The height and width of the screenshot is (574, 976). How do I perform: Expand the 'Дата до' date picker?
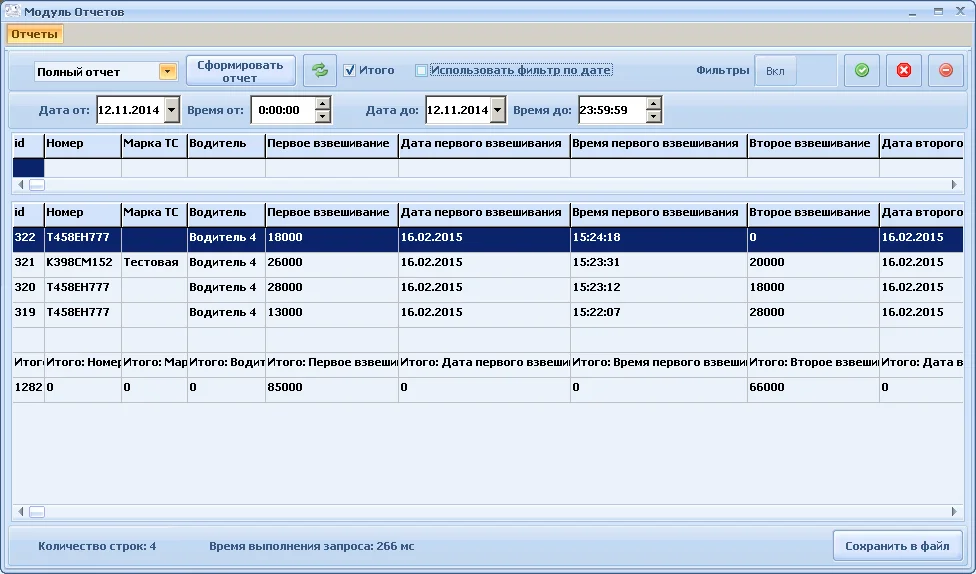(x=498, y=110)
